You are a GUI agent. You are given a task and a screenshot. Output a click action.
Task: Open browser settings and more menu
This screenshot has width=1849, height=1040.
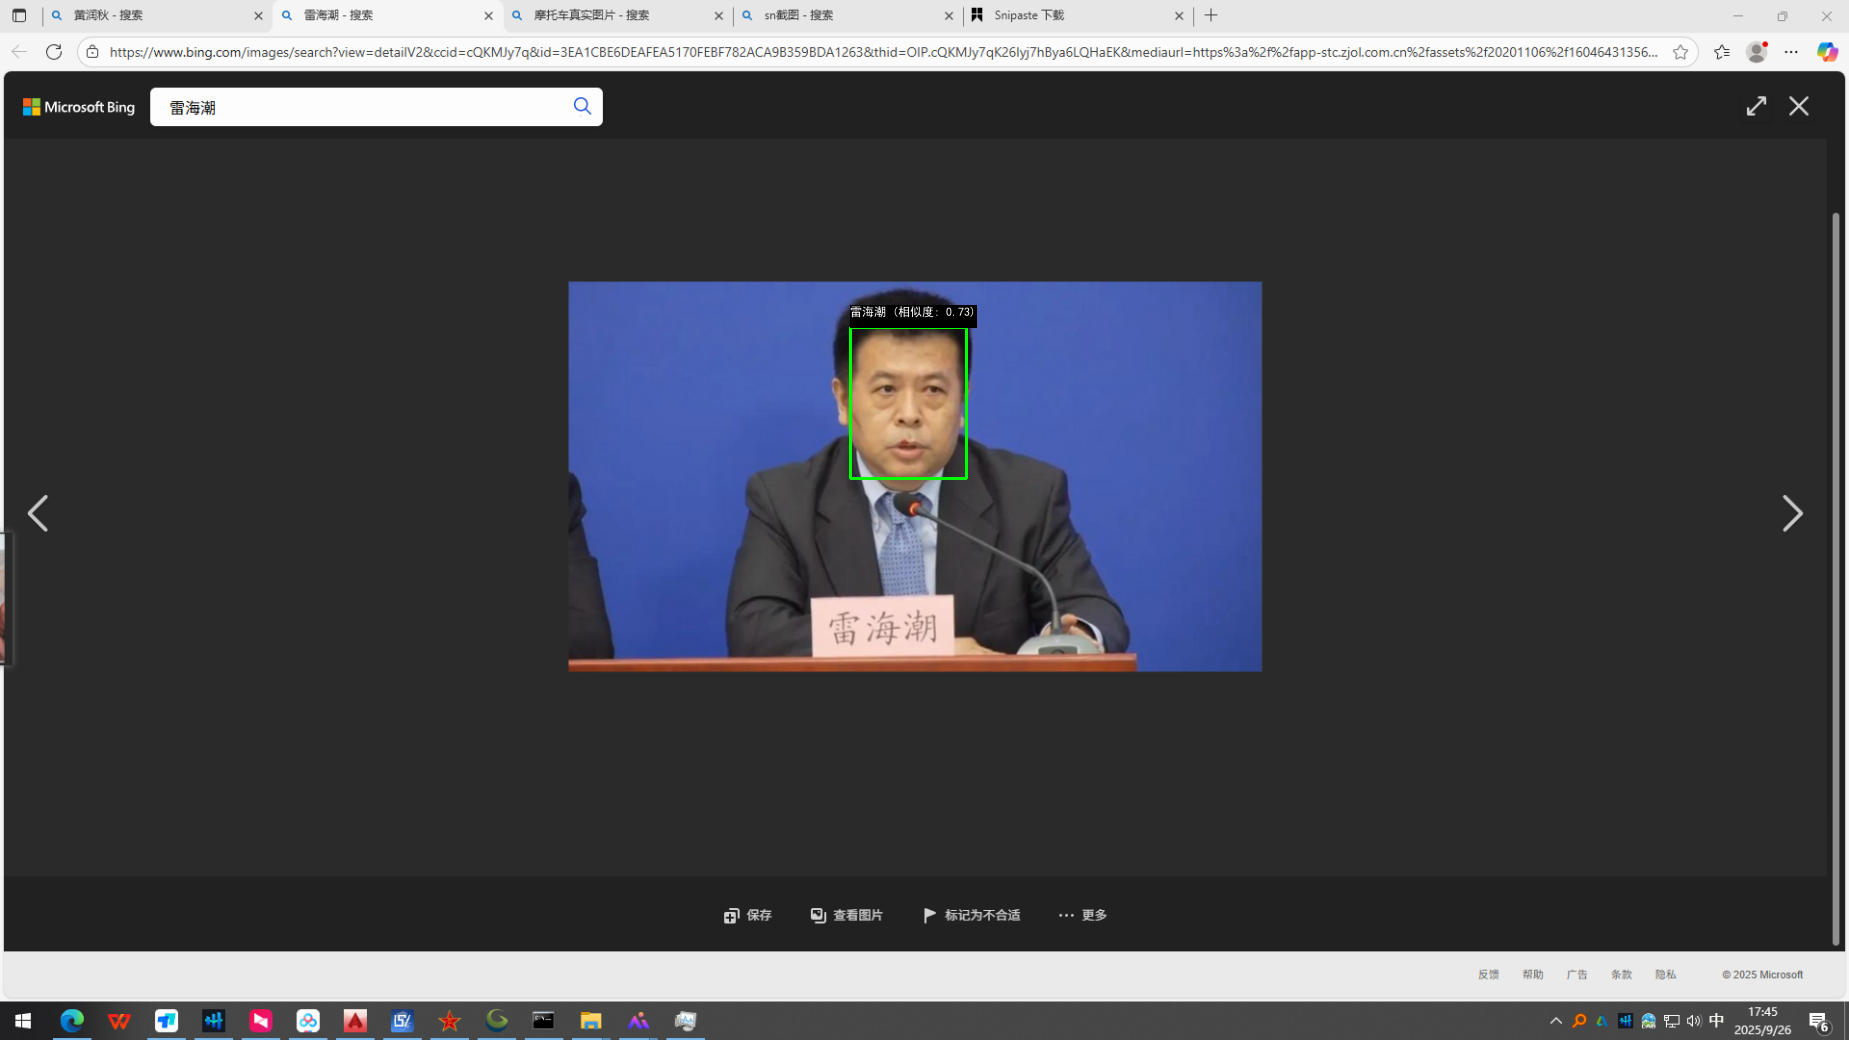click(1791, 52)
